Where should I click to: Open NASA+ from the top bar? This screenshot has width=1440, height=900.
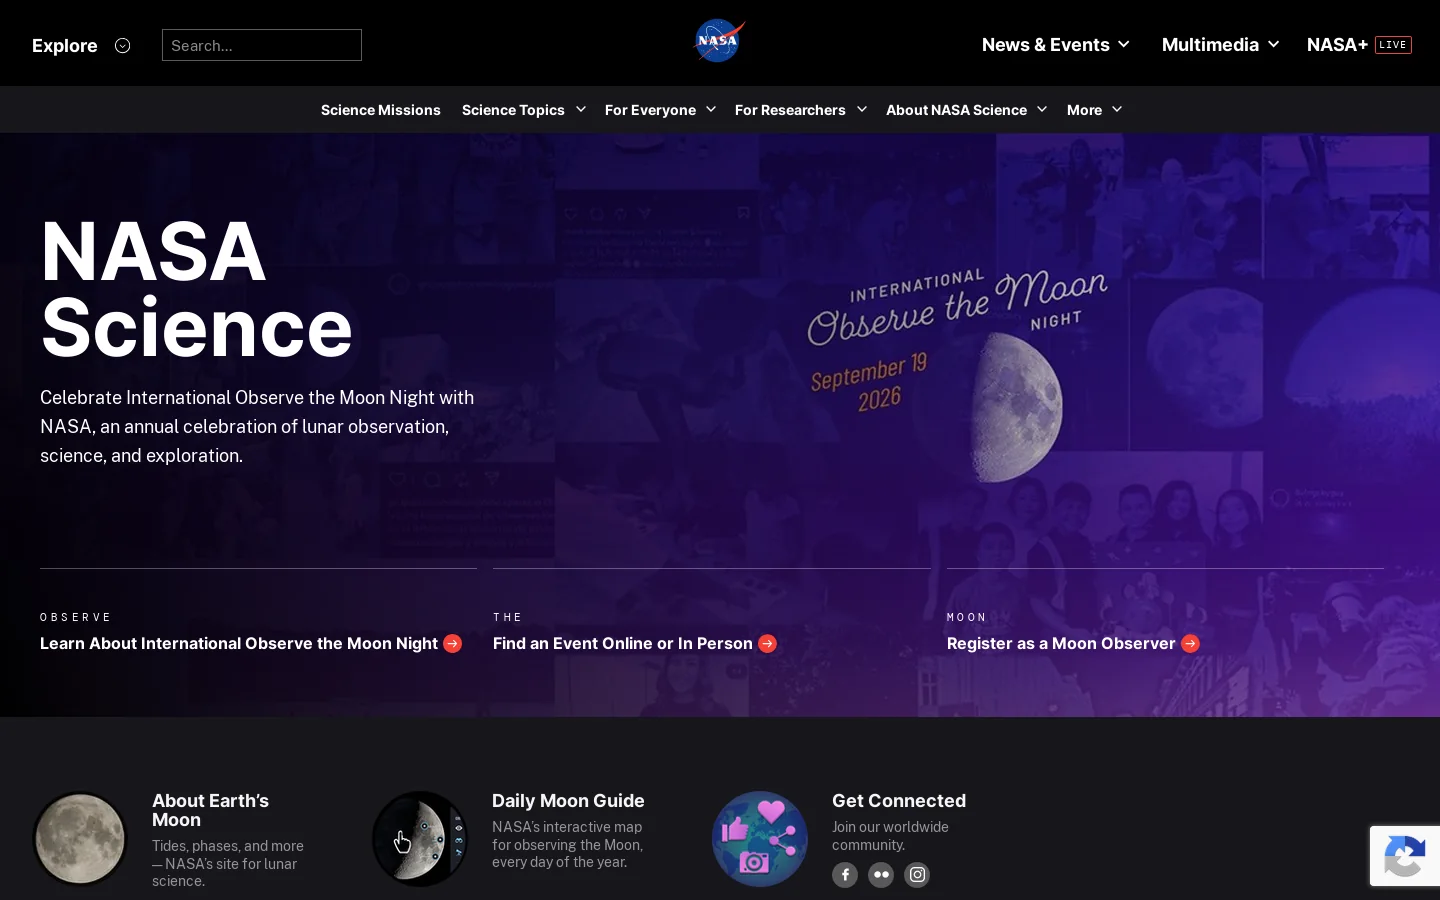(x=1337, y=45)
